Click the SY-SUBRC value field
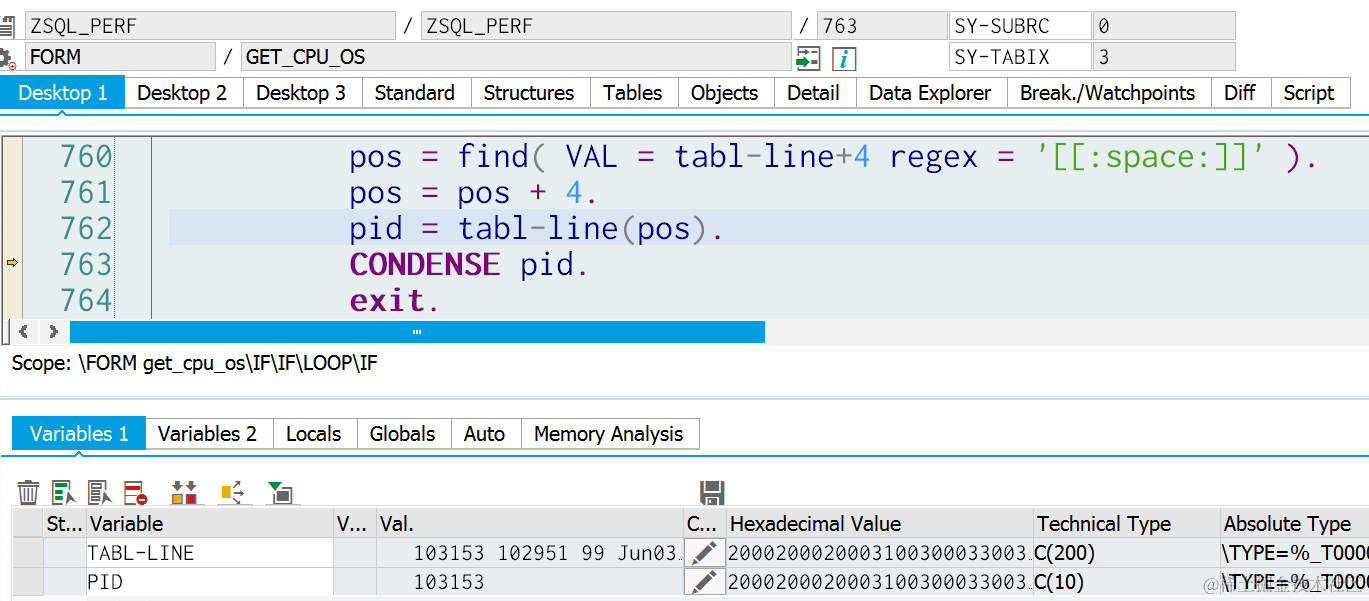 click(x=1164, y=26)
